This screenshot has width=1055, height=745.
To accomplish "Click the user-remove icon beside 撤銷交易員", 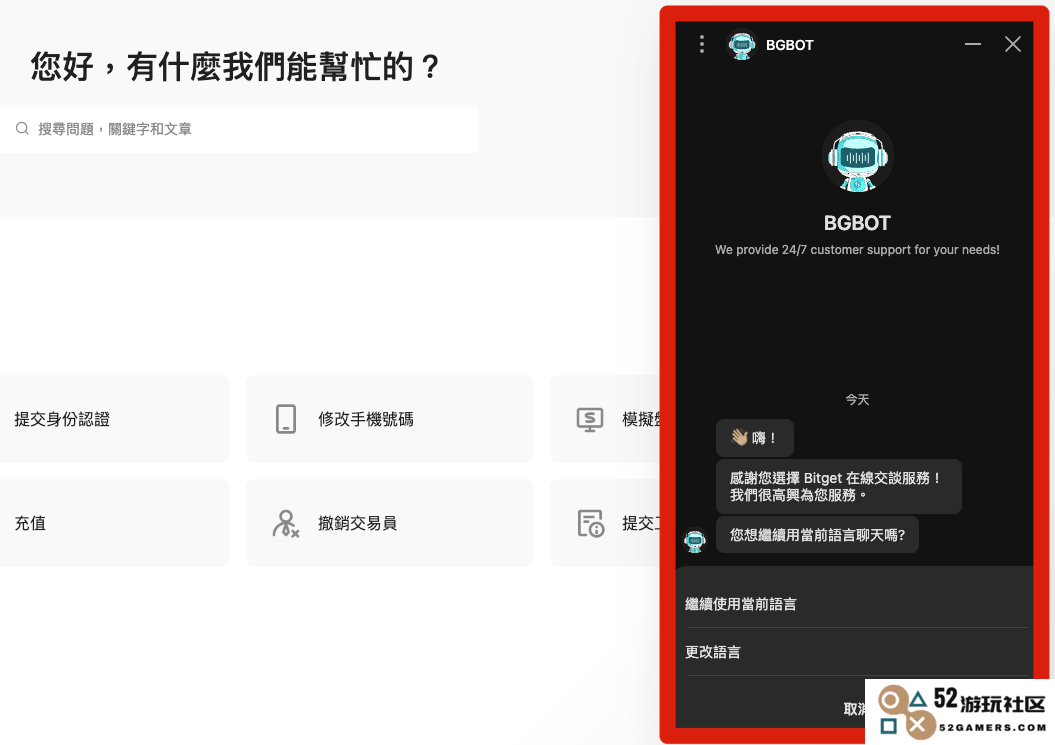I will pyautogui.click(x=286, y=523).
